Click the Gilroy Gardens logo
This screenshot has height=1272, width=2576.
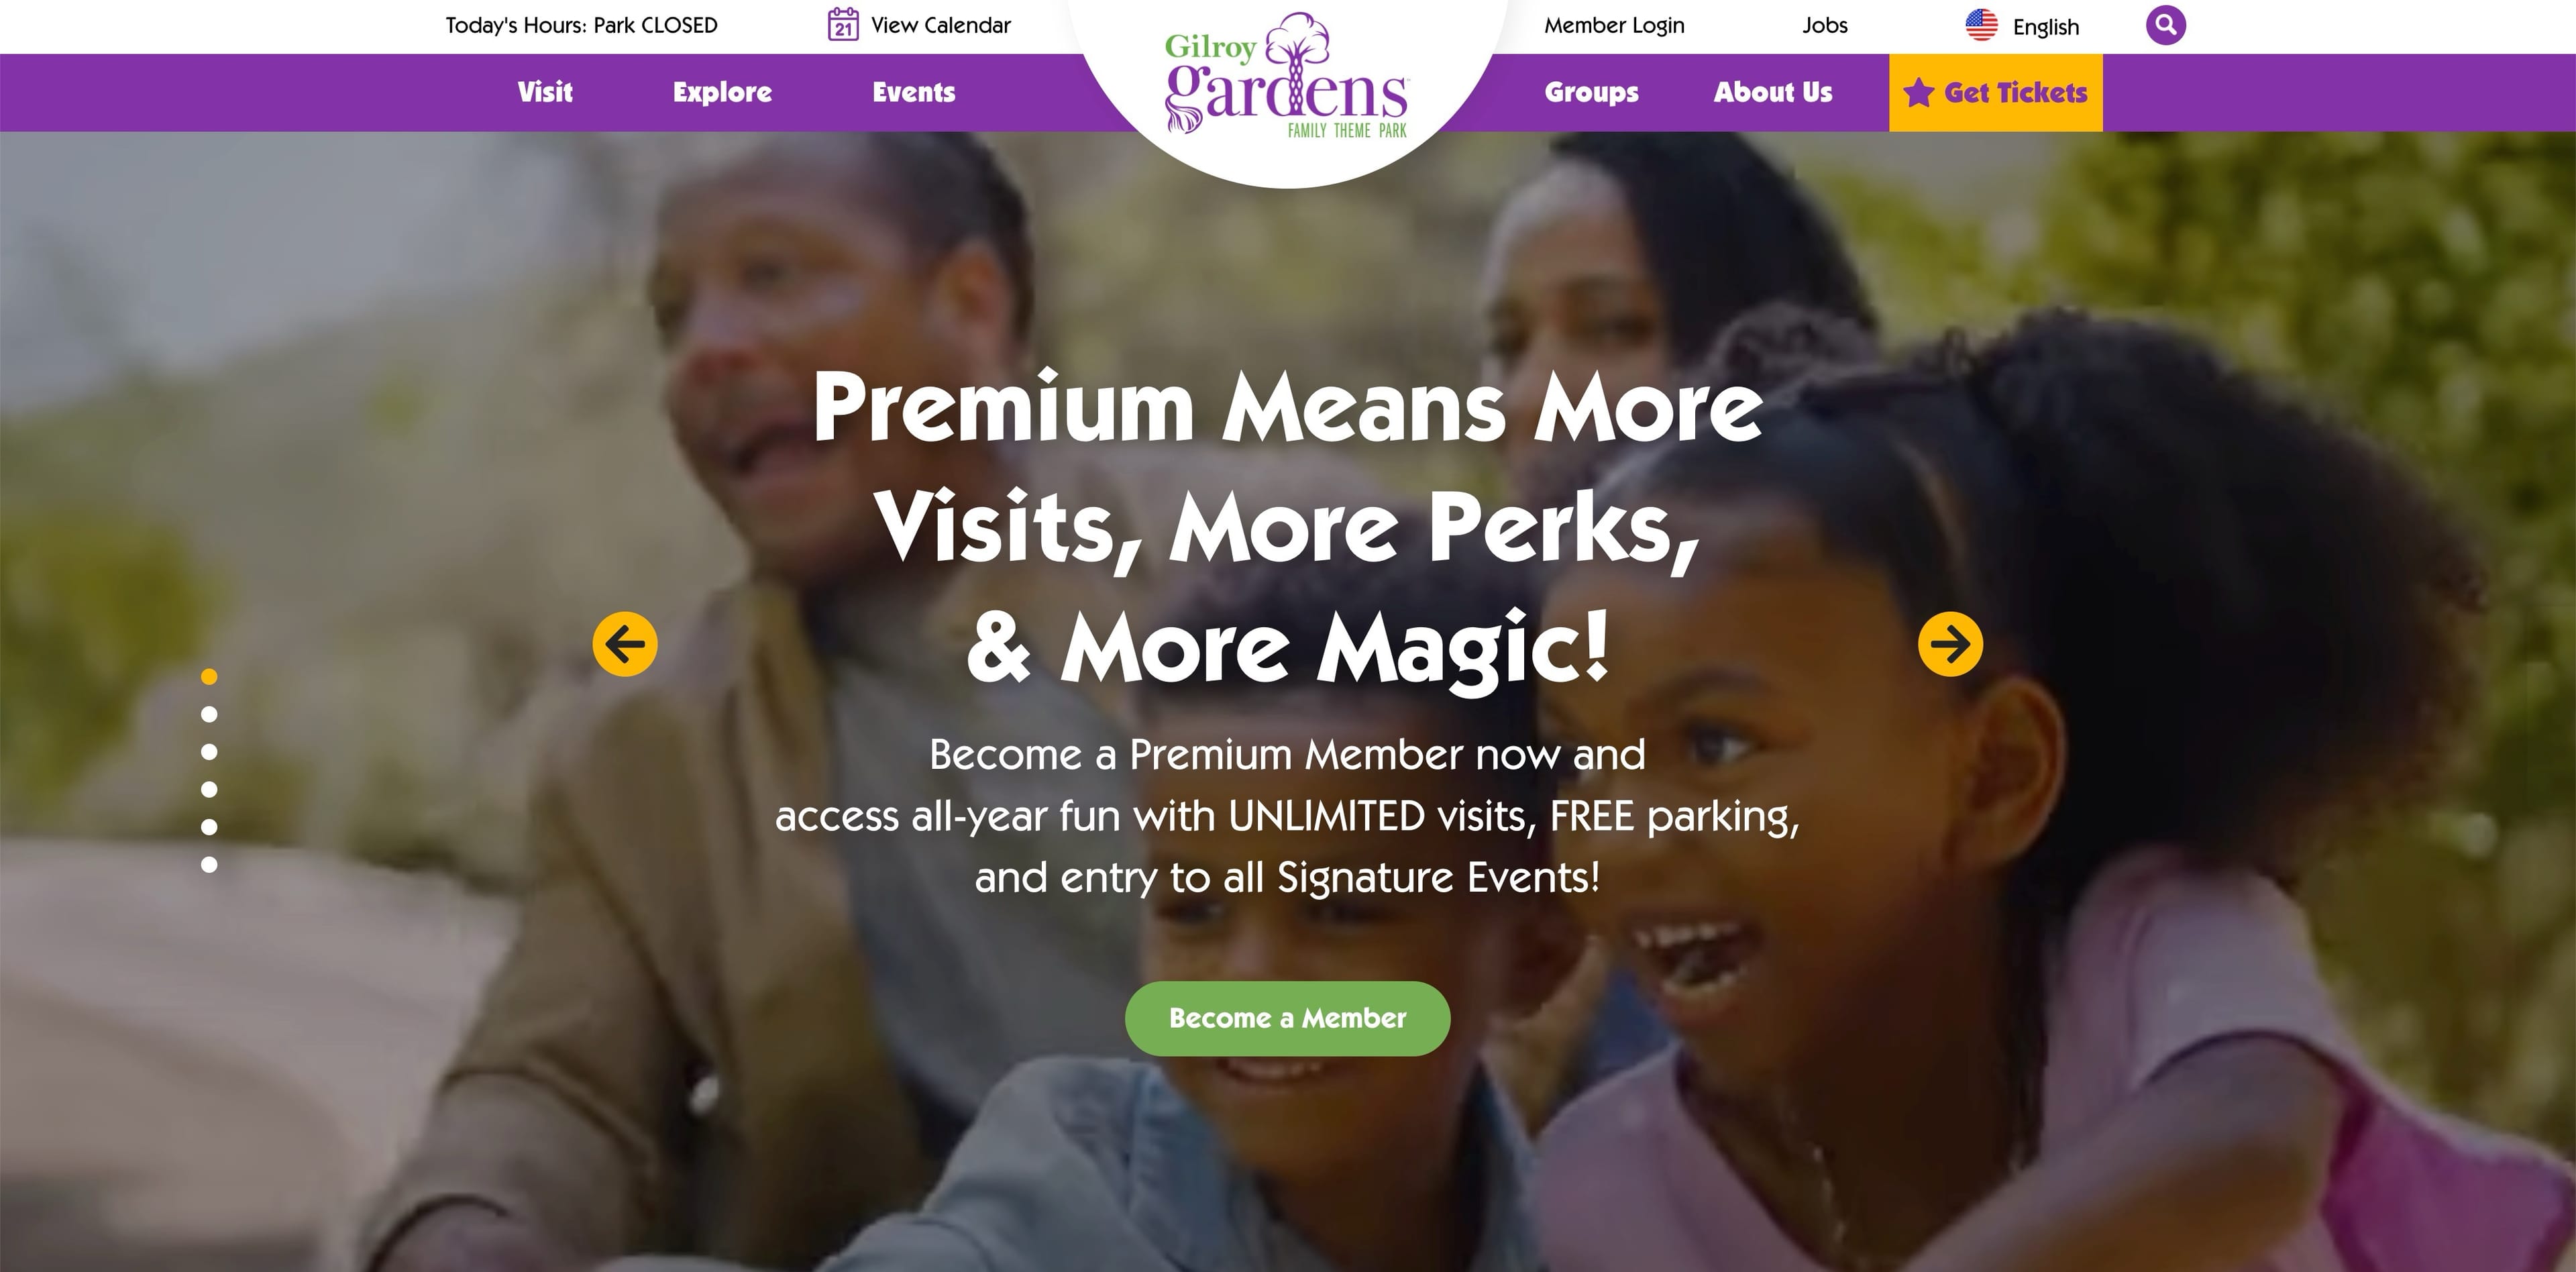tap(1287, 76)
